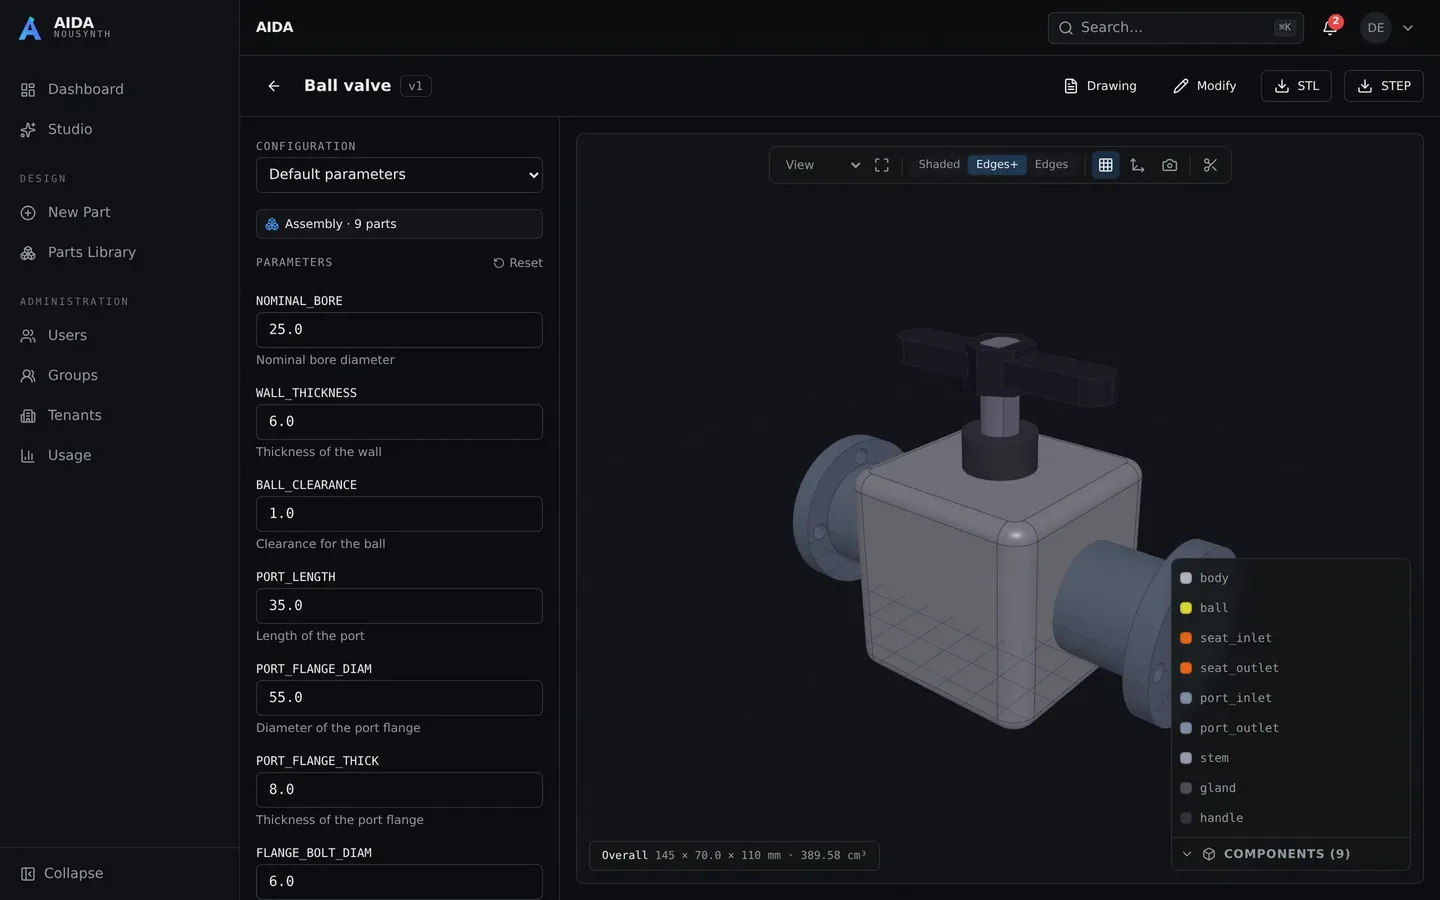Click the Parts Library cubes icon
Viewport: 1440px width, 900px height.
coord(28,253)
